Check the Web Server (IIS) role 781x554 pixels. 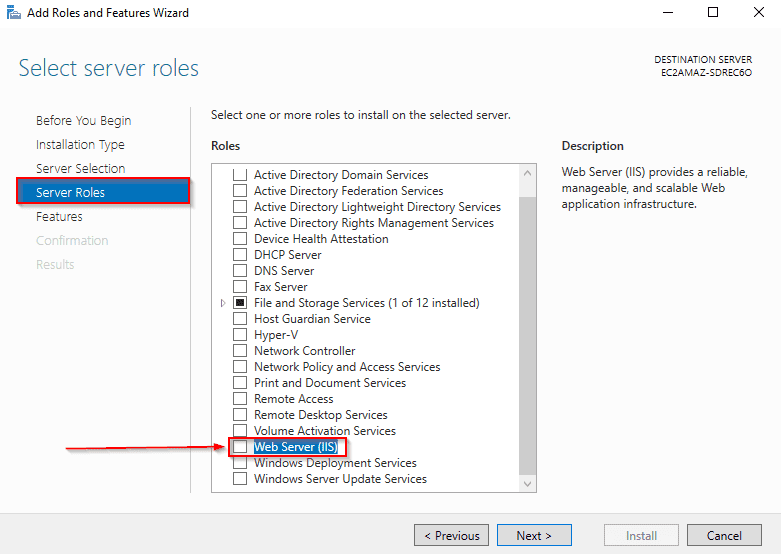[240, 447]
